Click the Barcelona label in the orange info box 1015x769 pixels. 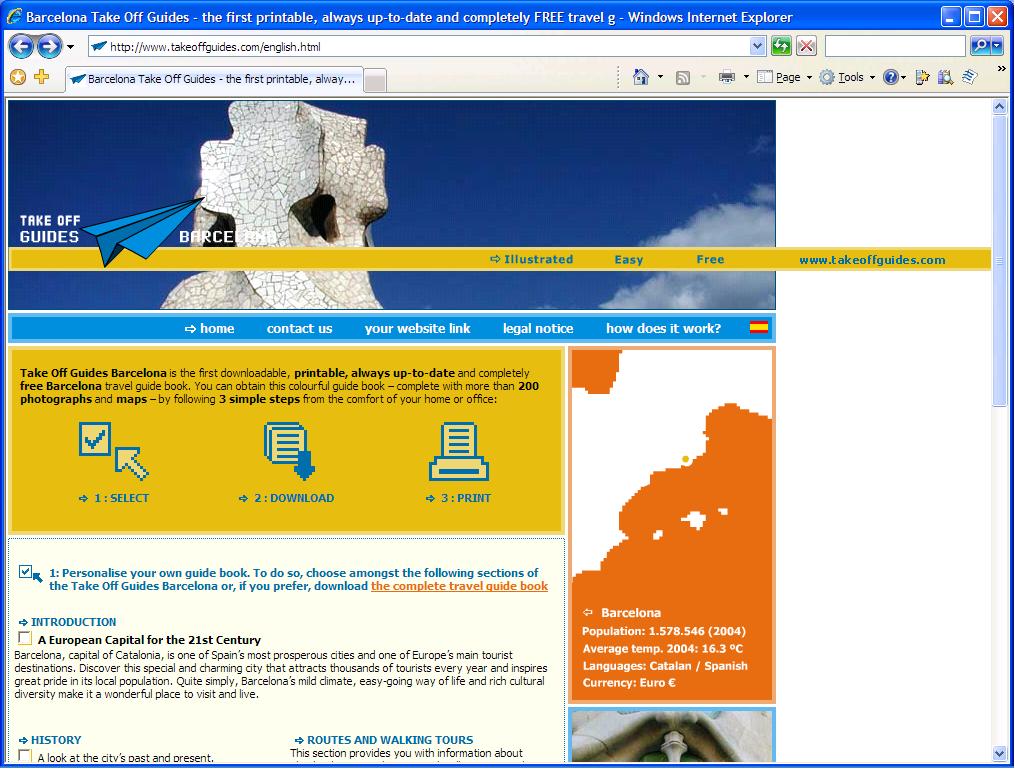click(x=630, y=612)
